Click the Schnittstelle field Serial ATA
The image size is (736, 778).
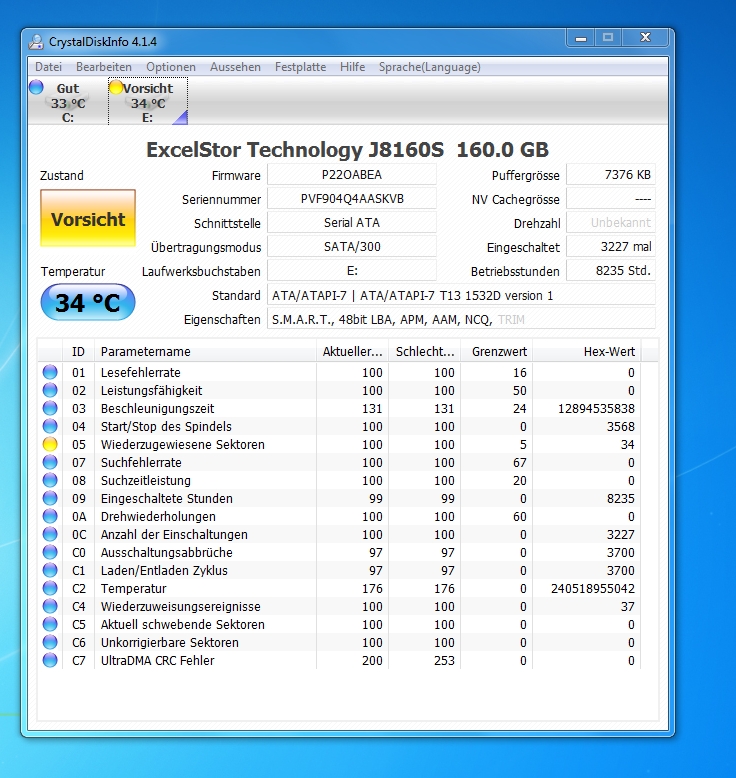[x=352, y=223]
